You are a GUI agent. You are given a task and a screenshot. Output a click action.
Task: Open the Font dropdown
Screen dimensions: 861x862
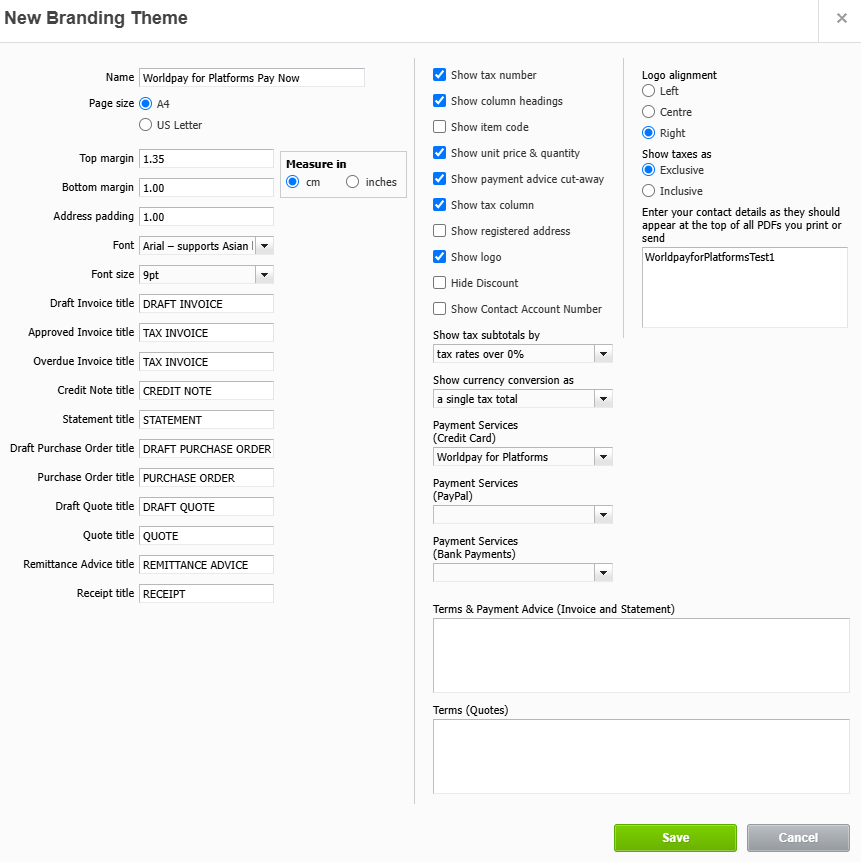pyautogui.click(x=265, y=246)
